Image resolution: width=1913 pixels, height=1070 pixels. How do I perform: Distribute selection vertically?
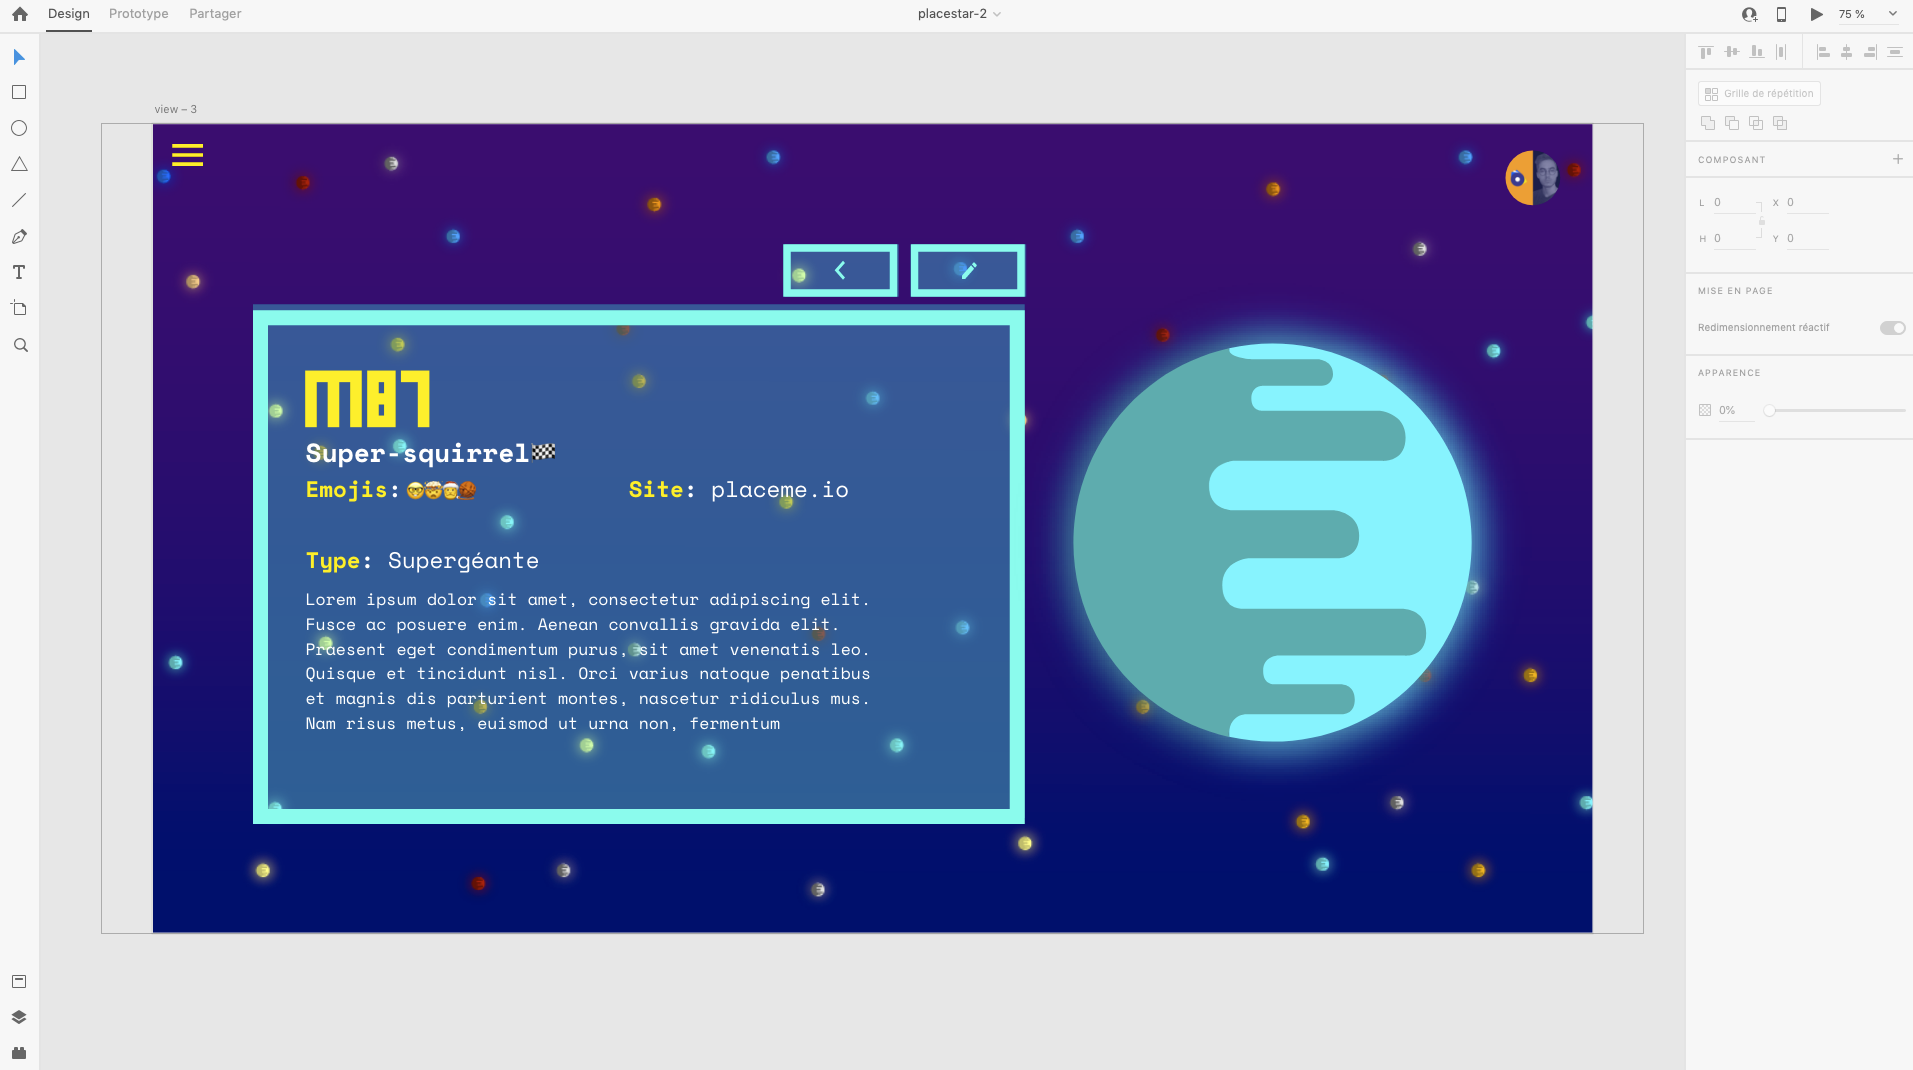pos(1894,52)
